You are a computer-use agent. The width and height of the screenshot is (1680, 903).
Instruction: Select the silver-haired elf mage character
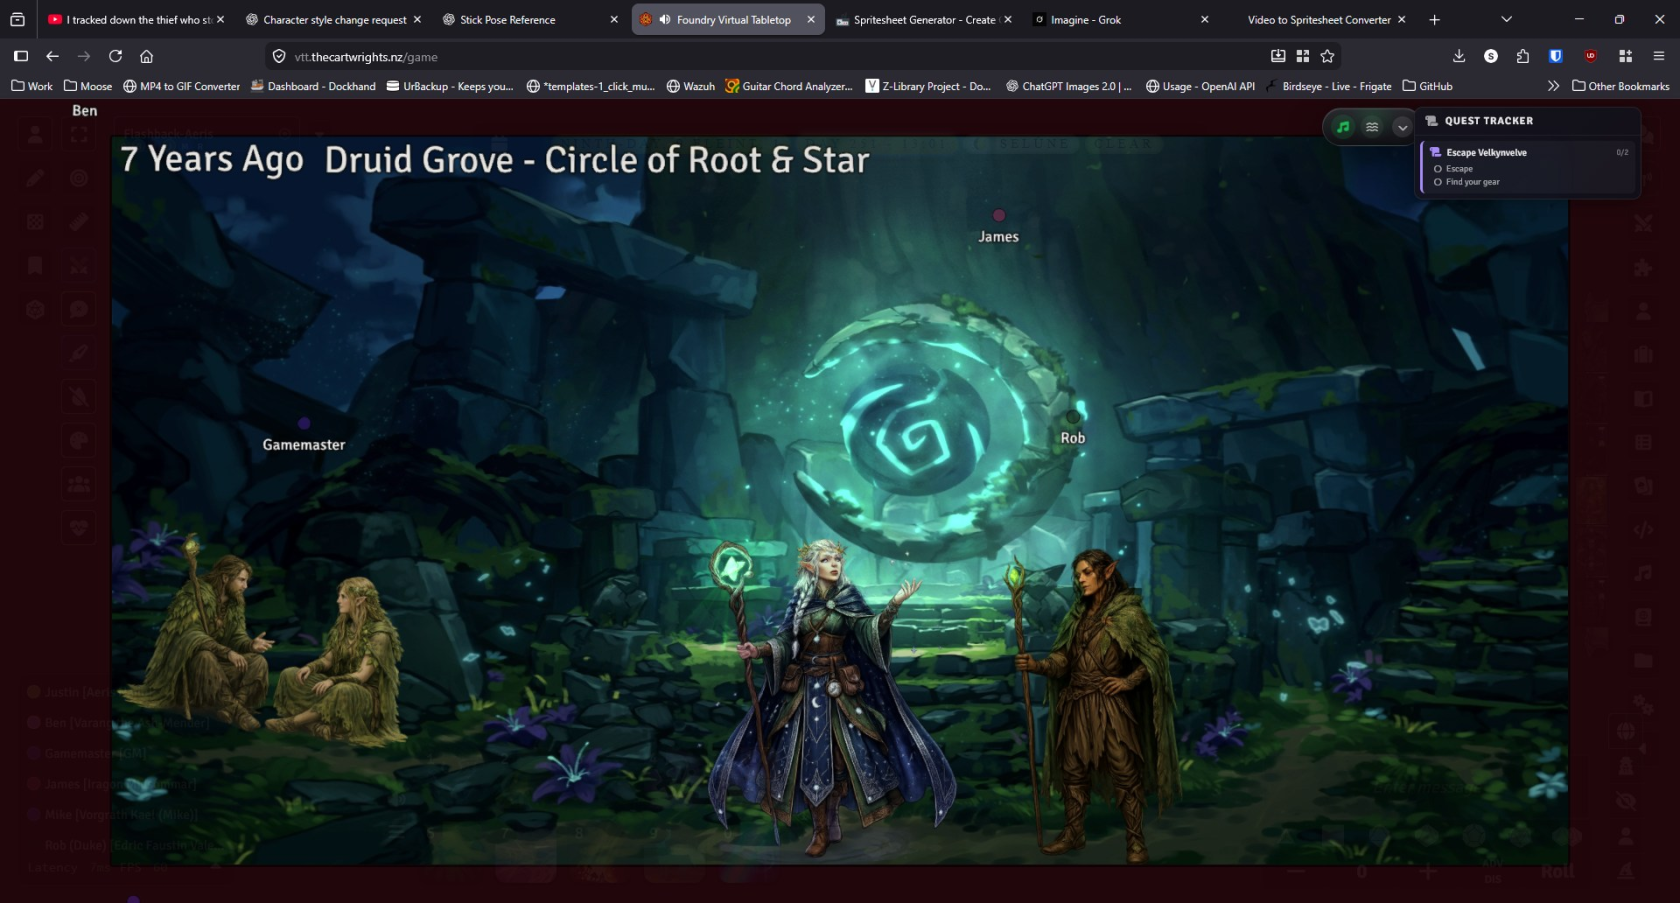pos(830,697)
